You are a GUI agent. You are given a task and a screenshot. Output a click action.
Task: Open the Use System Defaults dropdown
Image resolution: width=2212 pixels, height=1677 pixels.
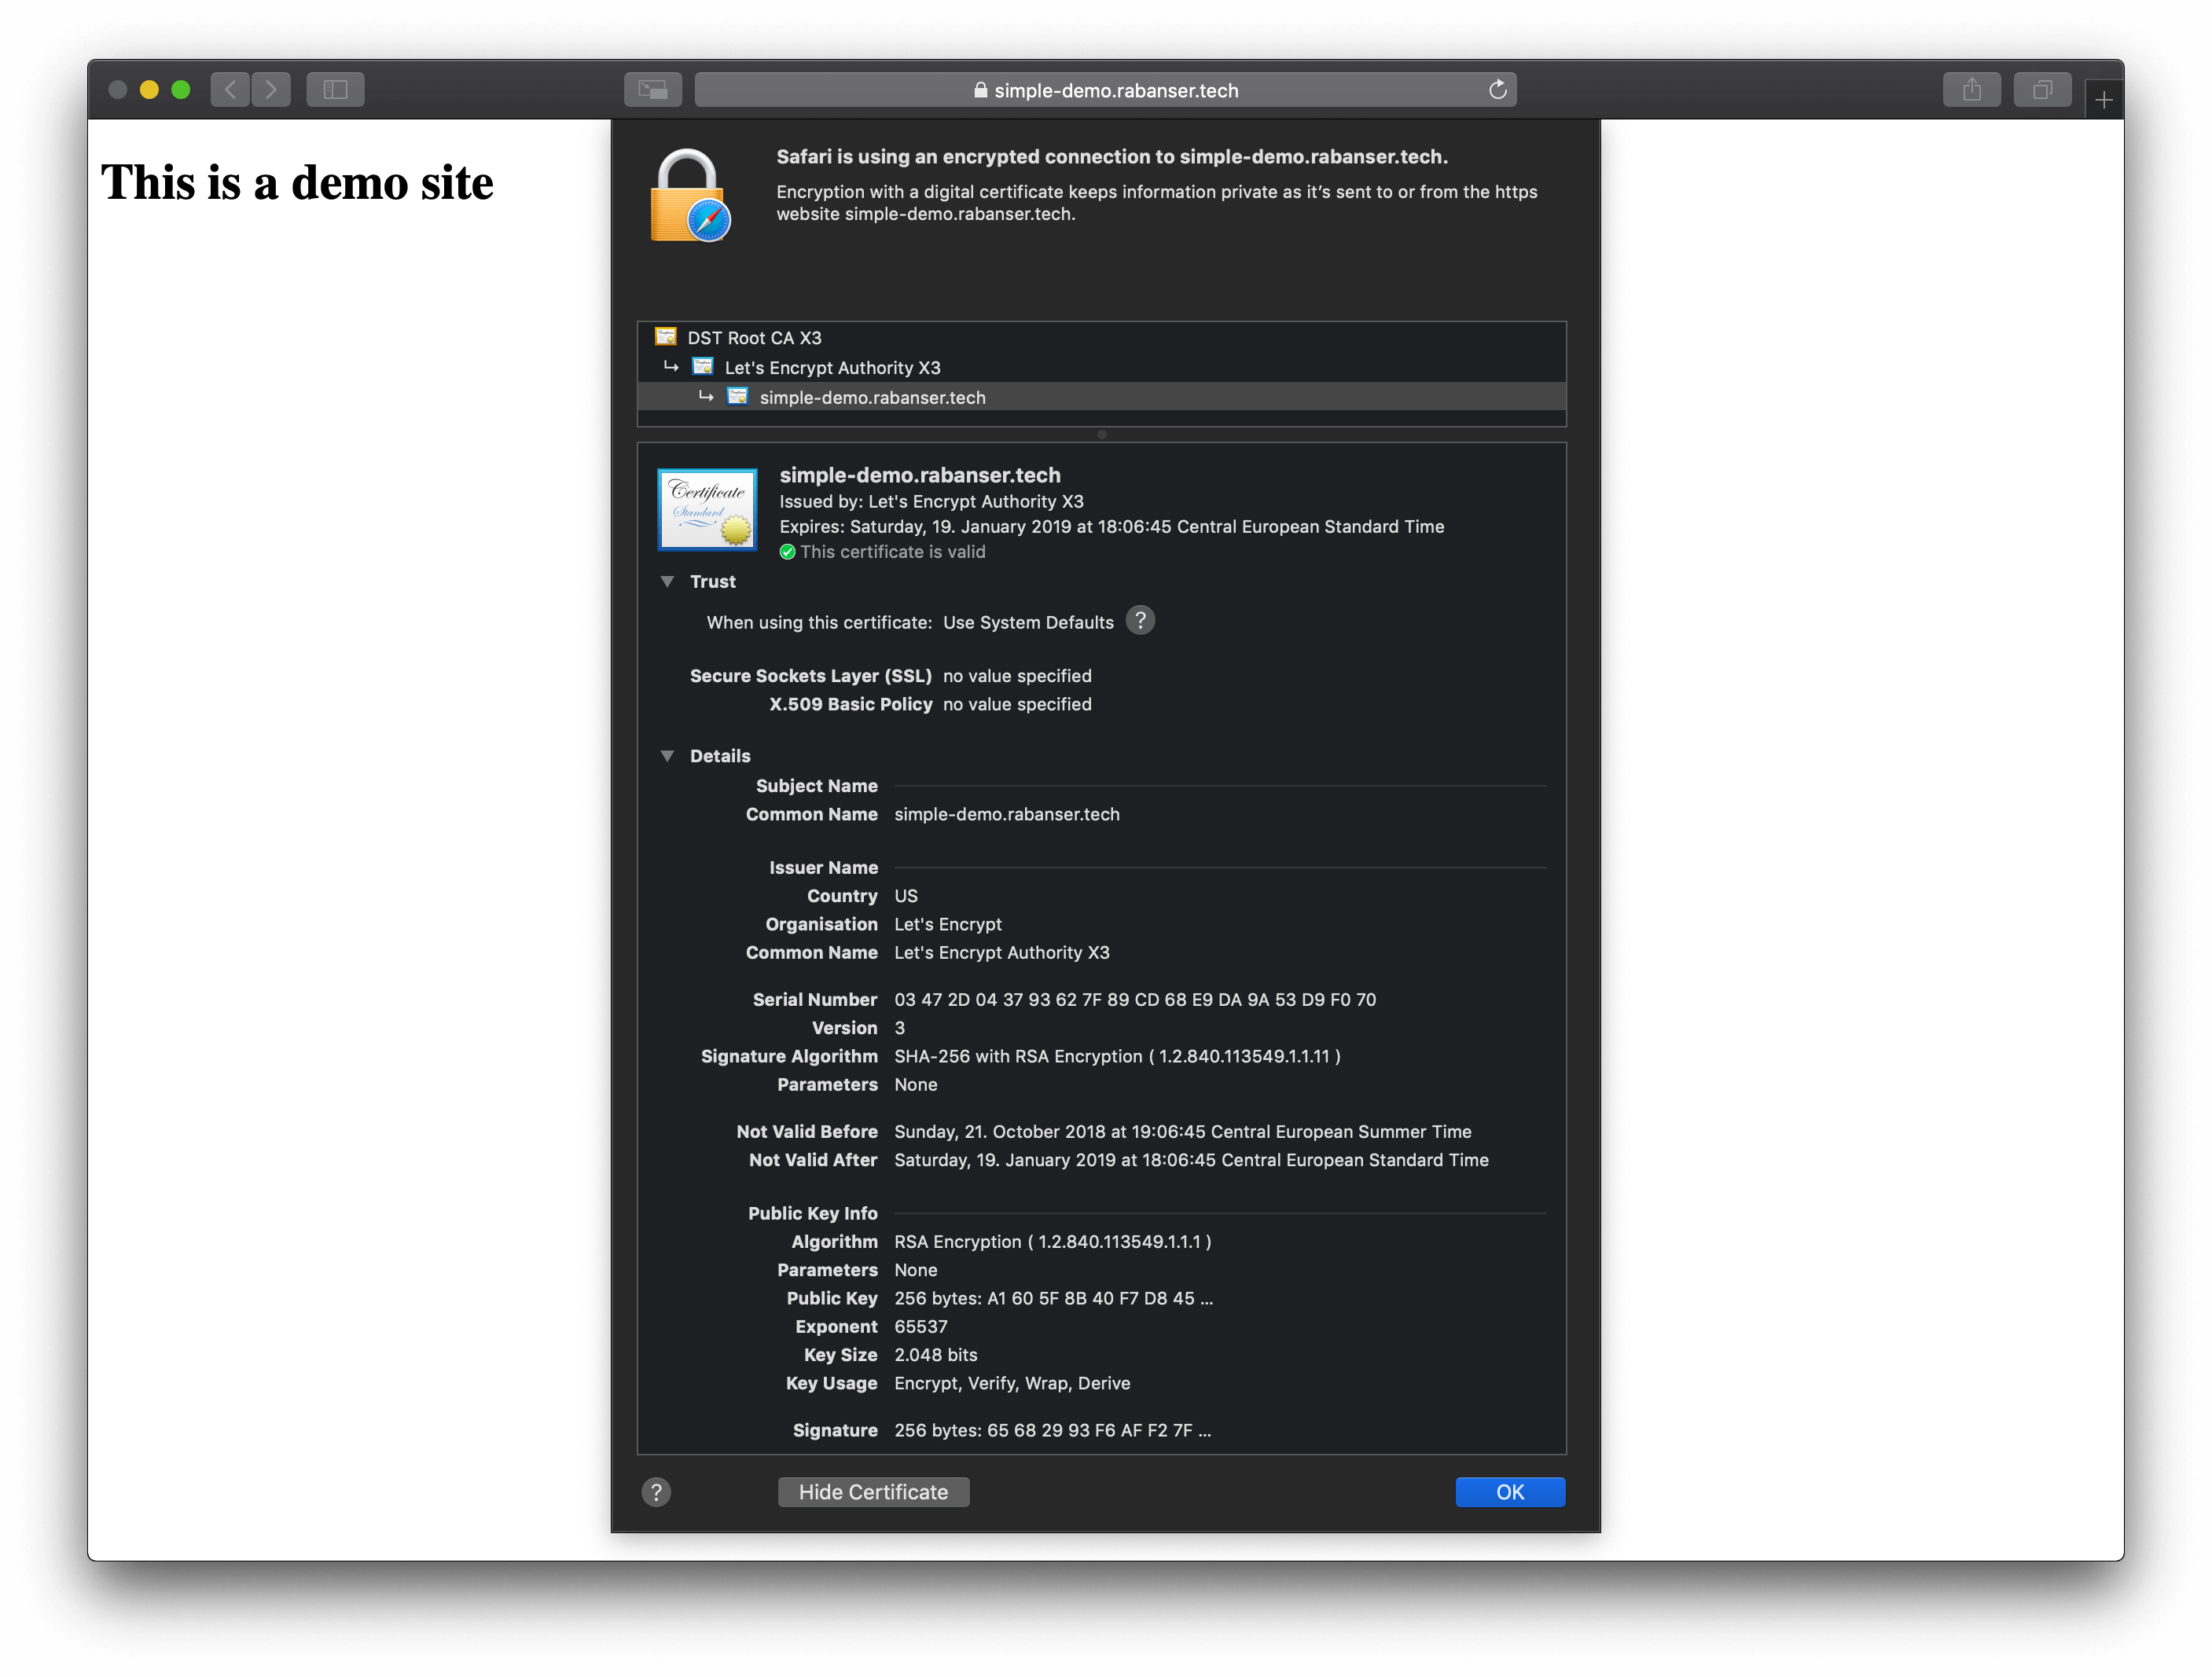[x=1028, y=622]
